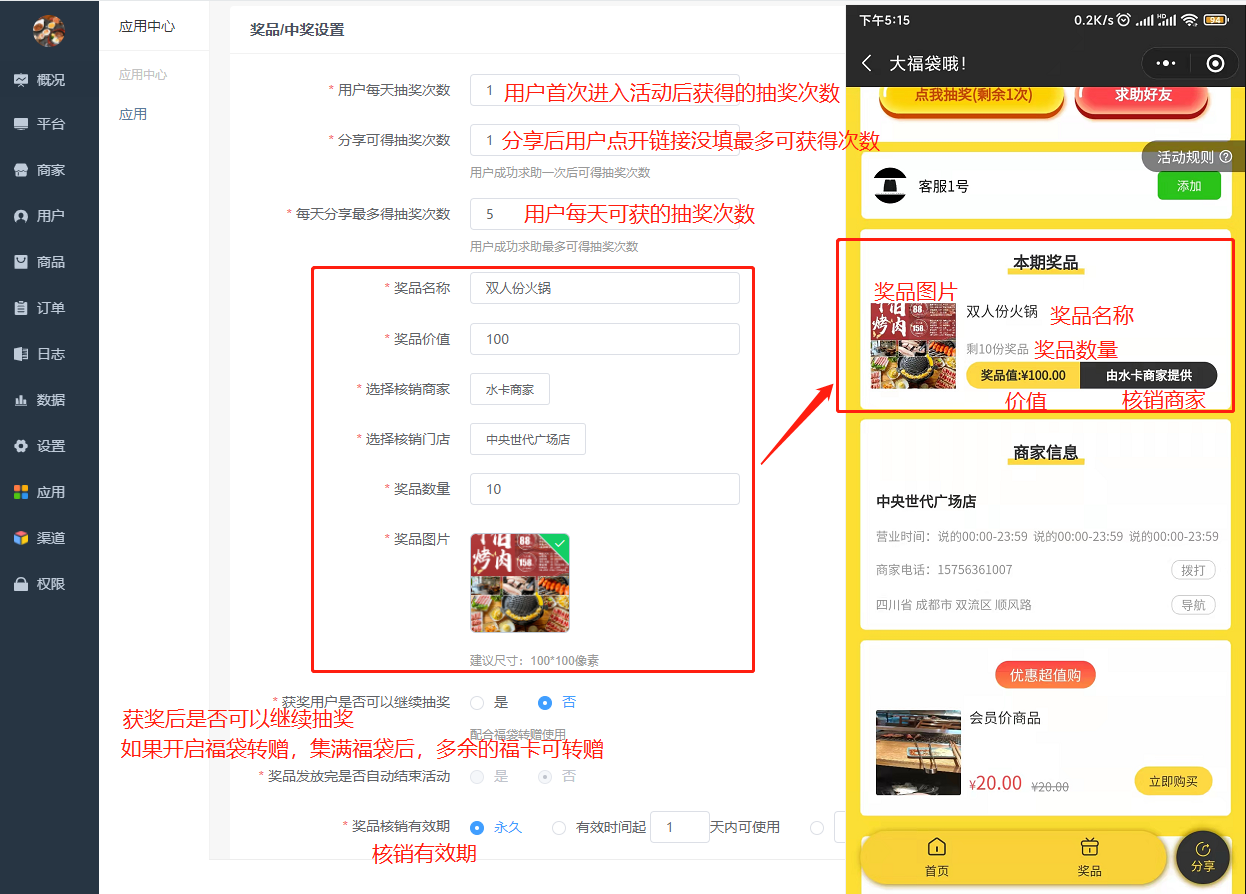Click the round avatar logo atop the sidebar
The height and width of the screenshot is (894, 1246).
(48, 31)
